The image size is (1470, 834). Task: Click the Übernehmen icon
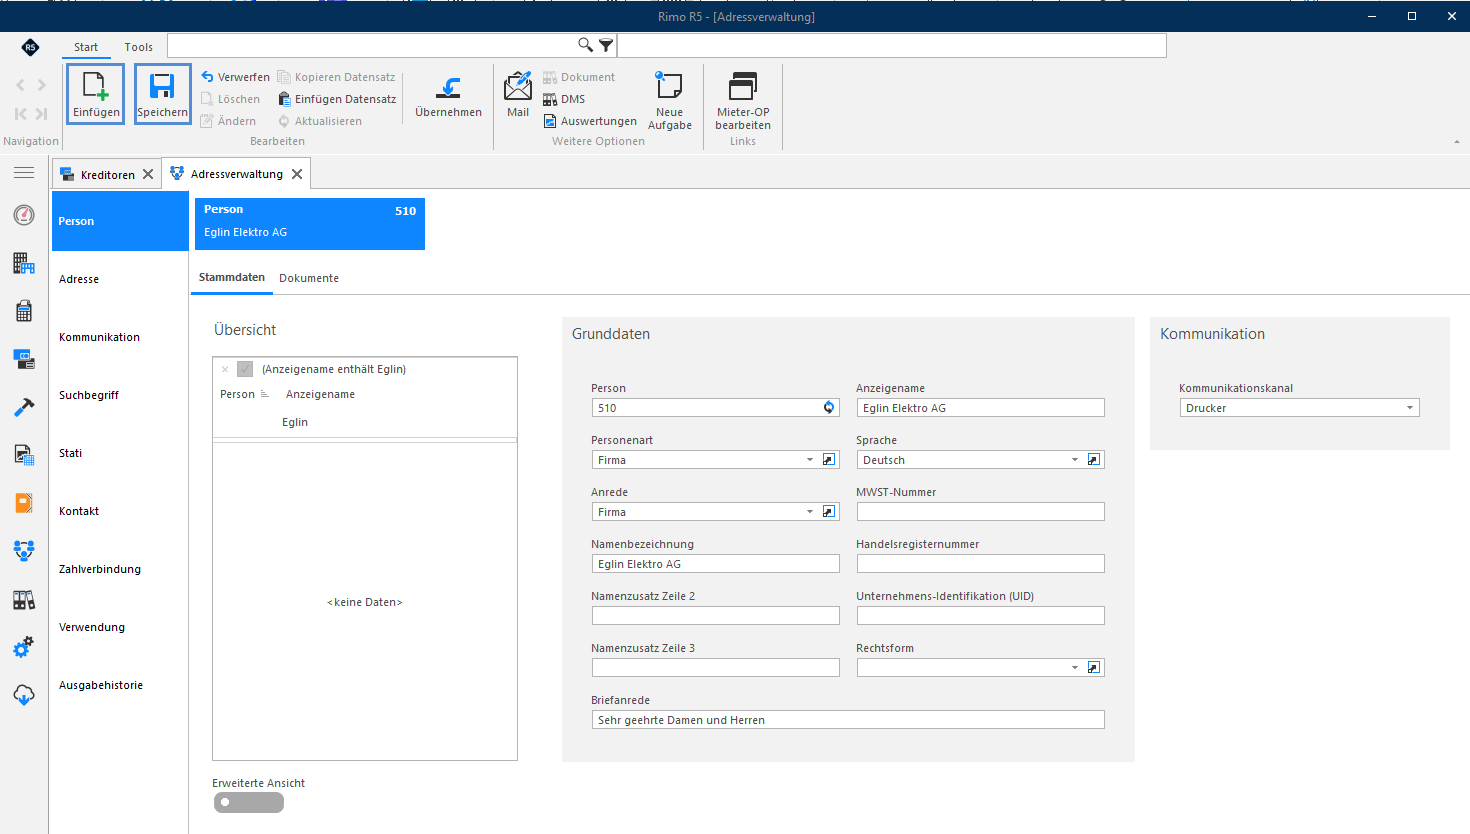point(448,95)
